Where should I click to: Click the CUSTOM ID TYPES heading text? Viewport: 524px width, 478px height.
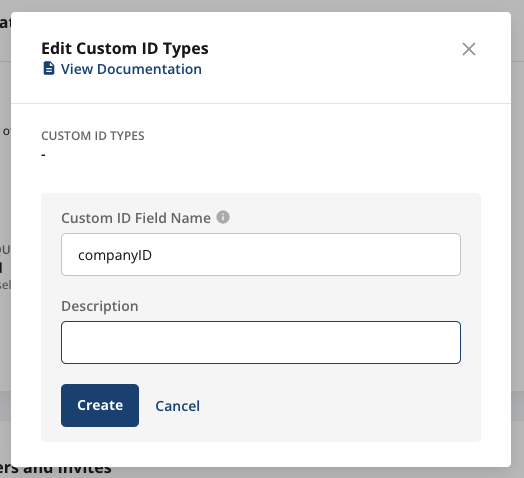pos(93,136)
